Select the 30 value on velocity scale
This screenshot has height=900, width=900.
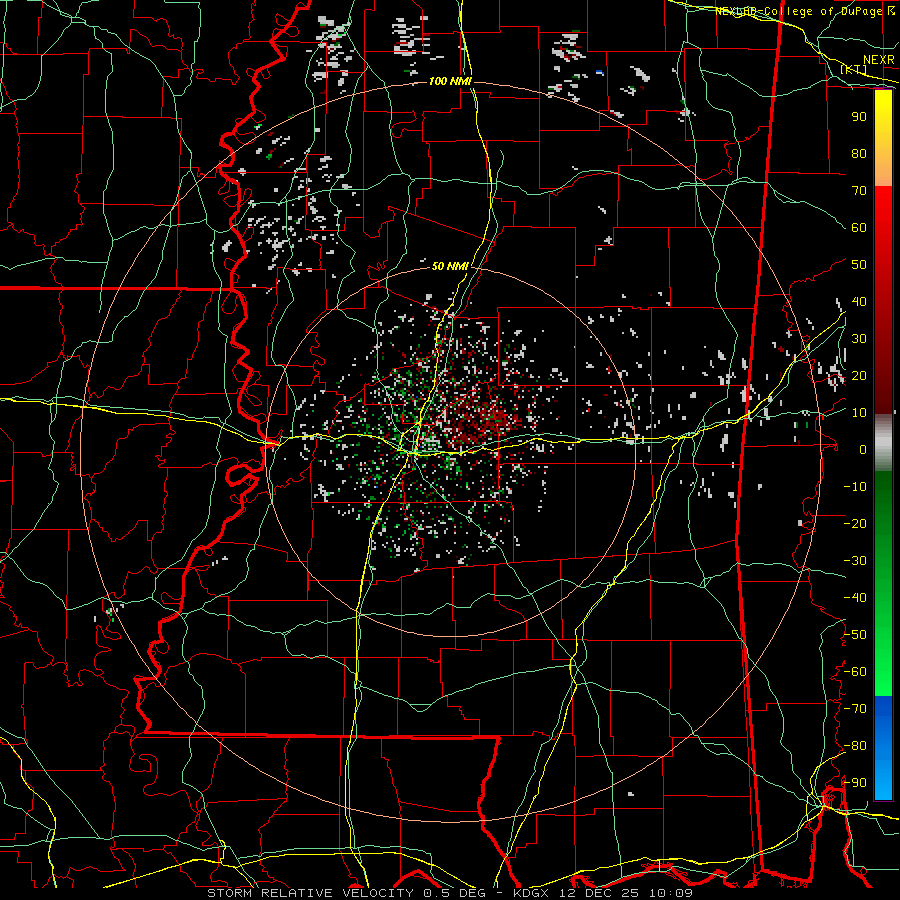(x=859, y=339)
